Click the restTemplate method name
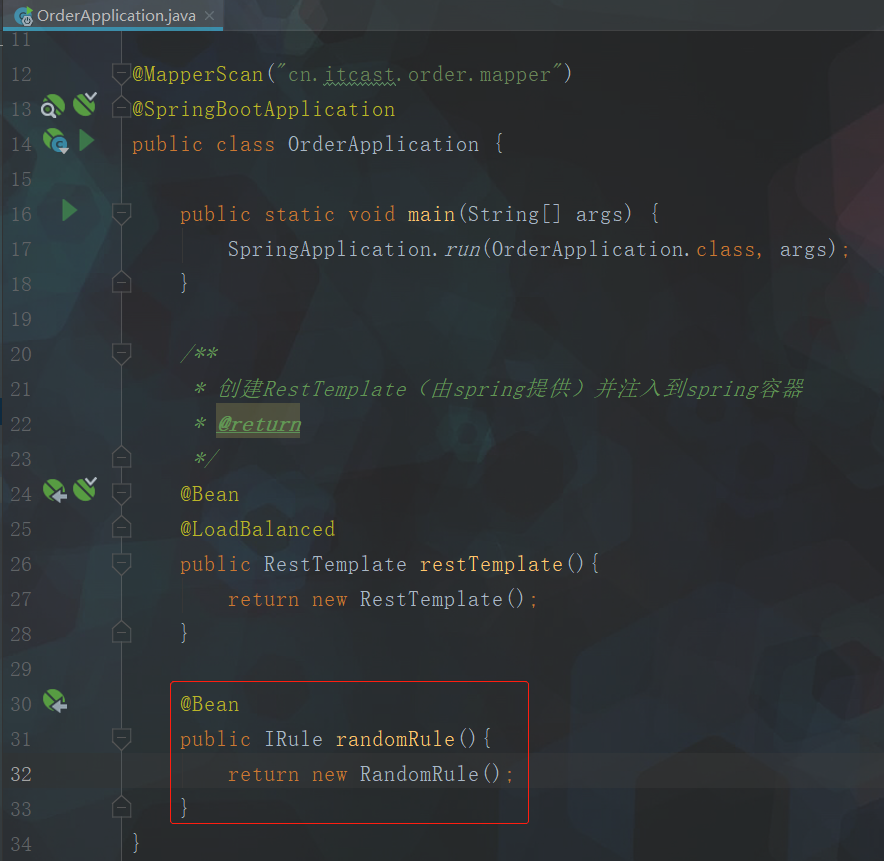This screenshot has width=884, height=861. 491,564
